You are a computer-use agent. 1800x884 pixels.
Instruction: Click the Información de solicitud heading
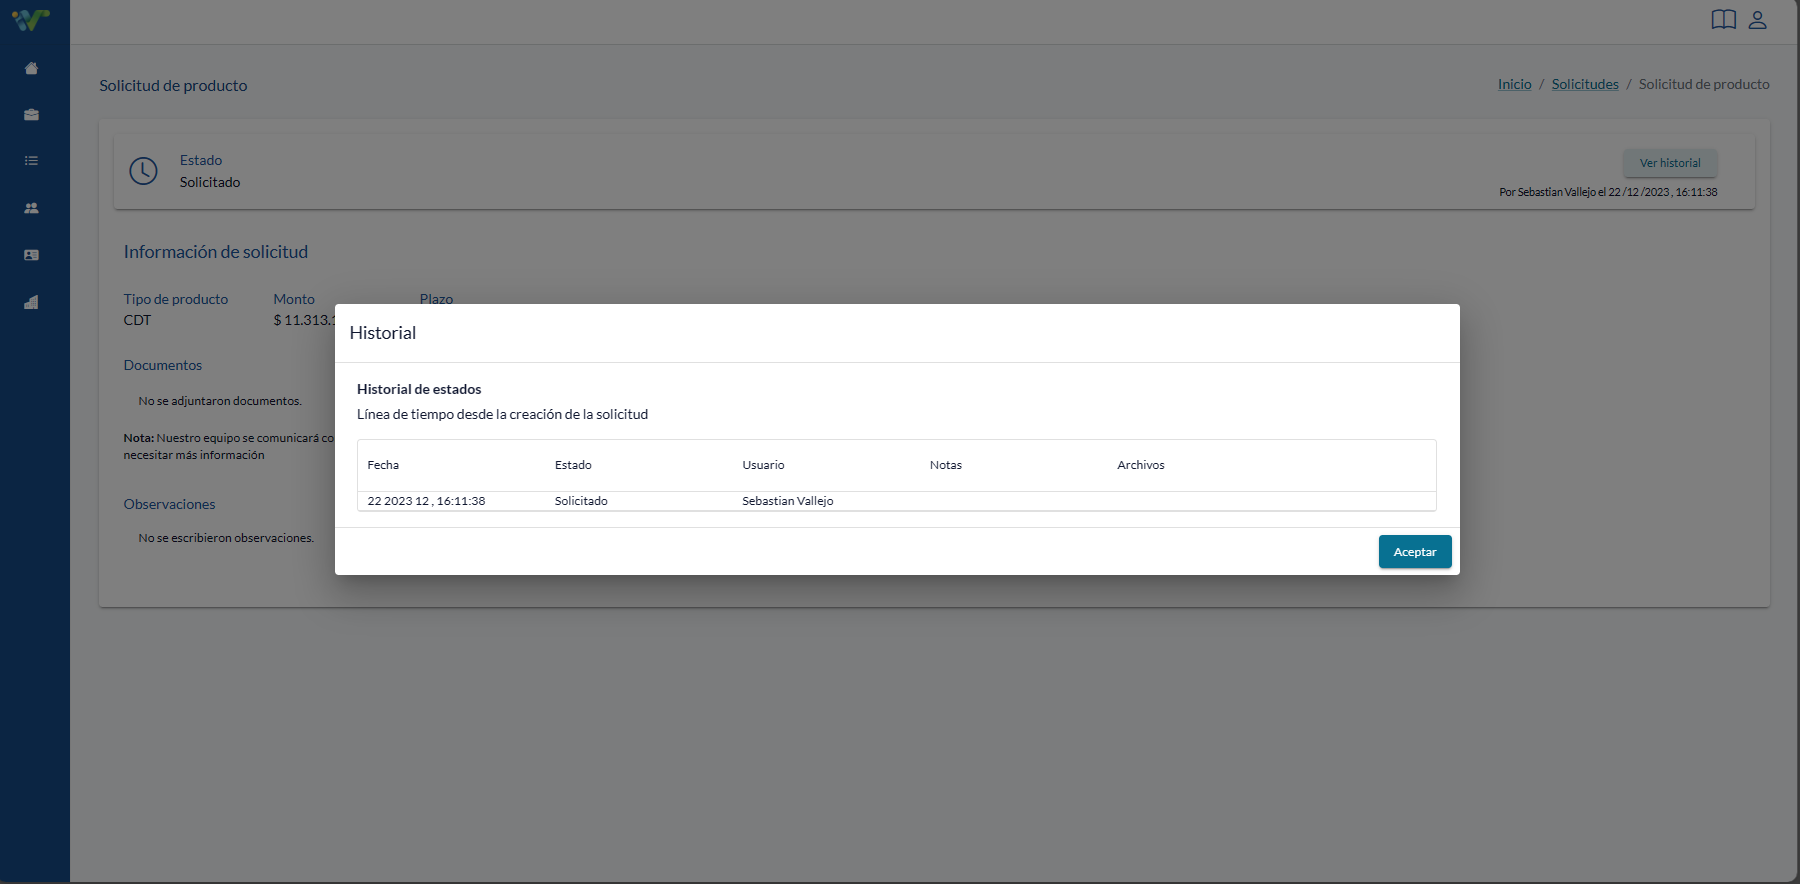216,252
